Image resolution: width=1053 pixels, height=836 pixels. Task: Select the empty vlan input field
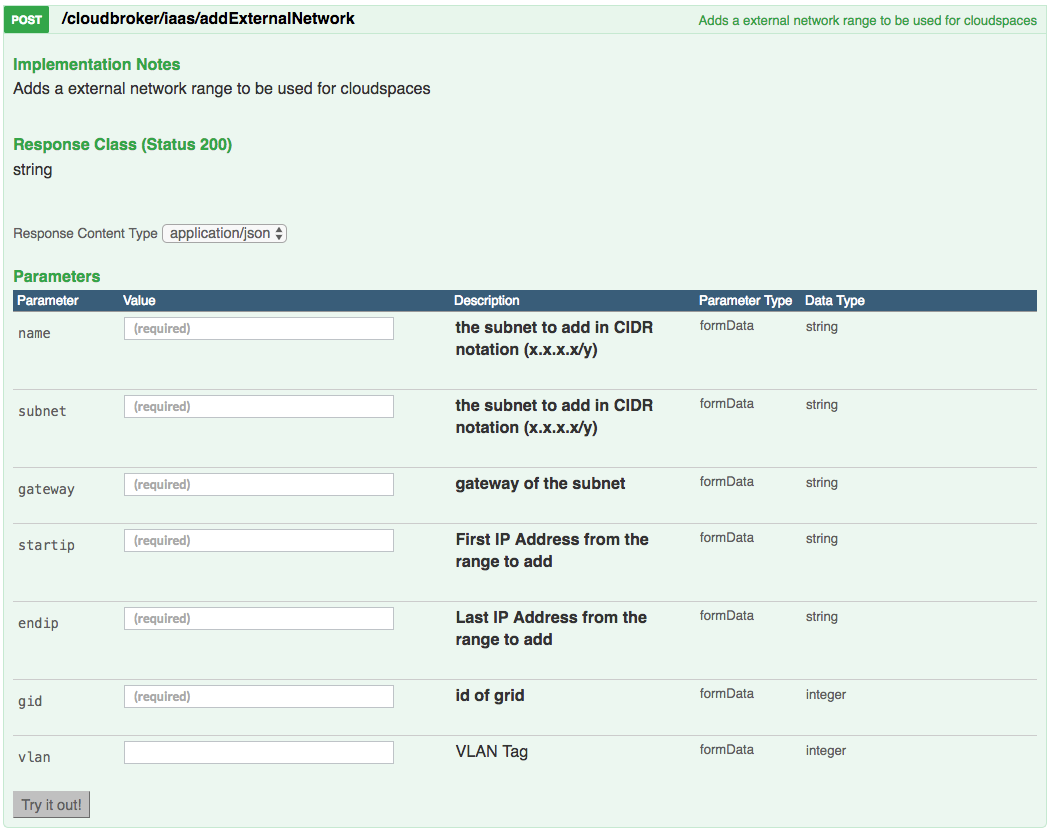point(258,753)
